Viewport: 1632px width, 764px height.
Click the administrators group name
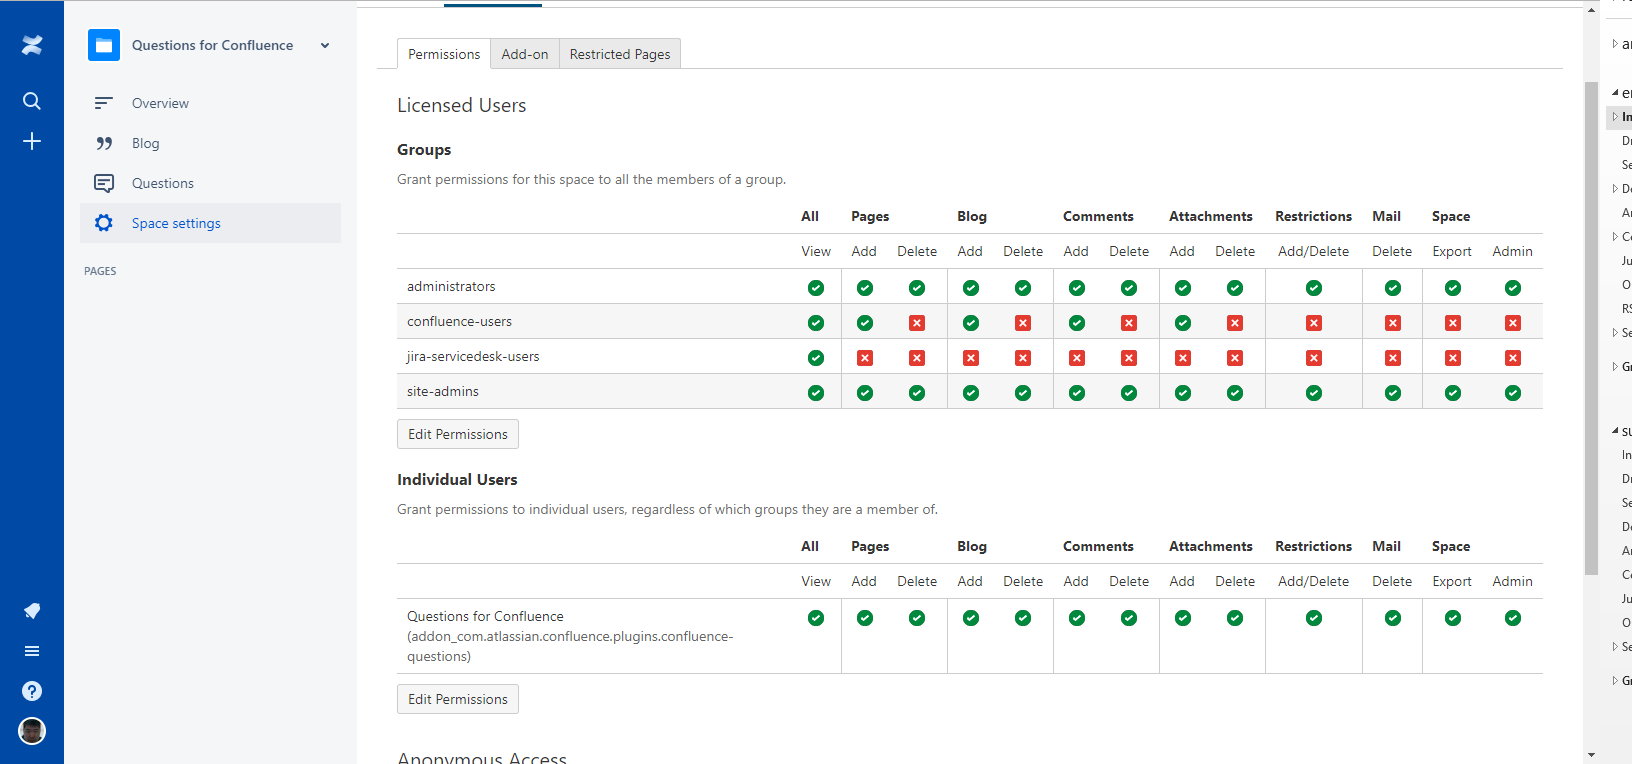pos(451,286)
